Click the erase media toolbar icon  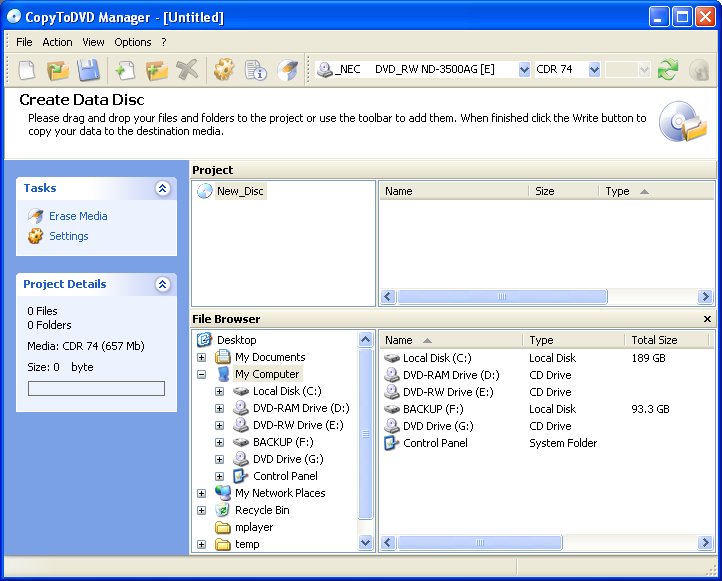pos(288,70)
